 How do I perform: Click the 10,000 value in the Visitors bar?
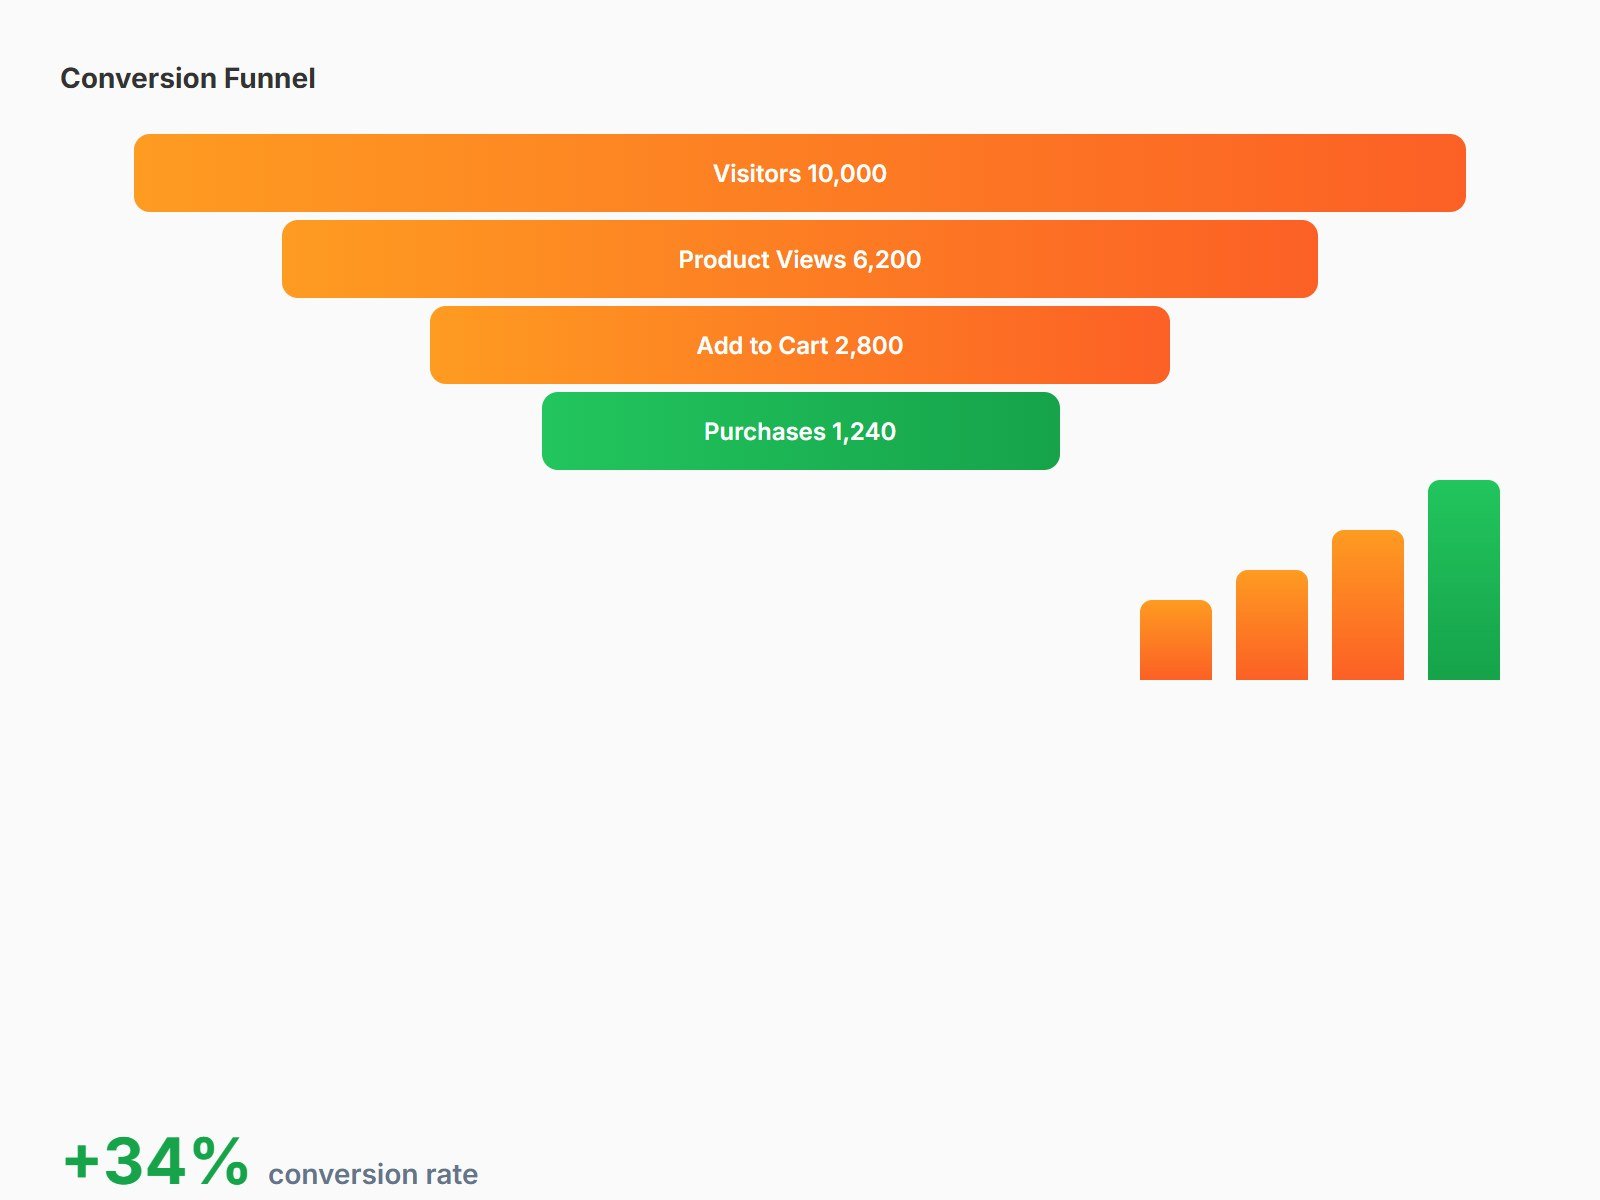[x=847, y=174]
